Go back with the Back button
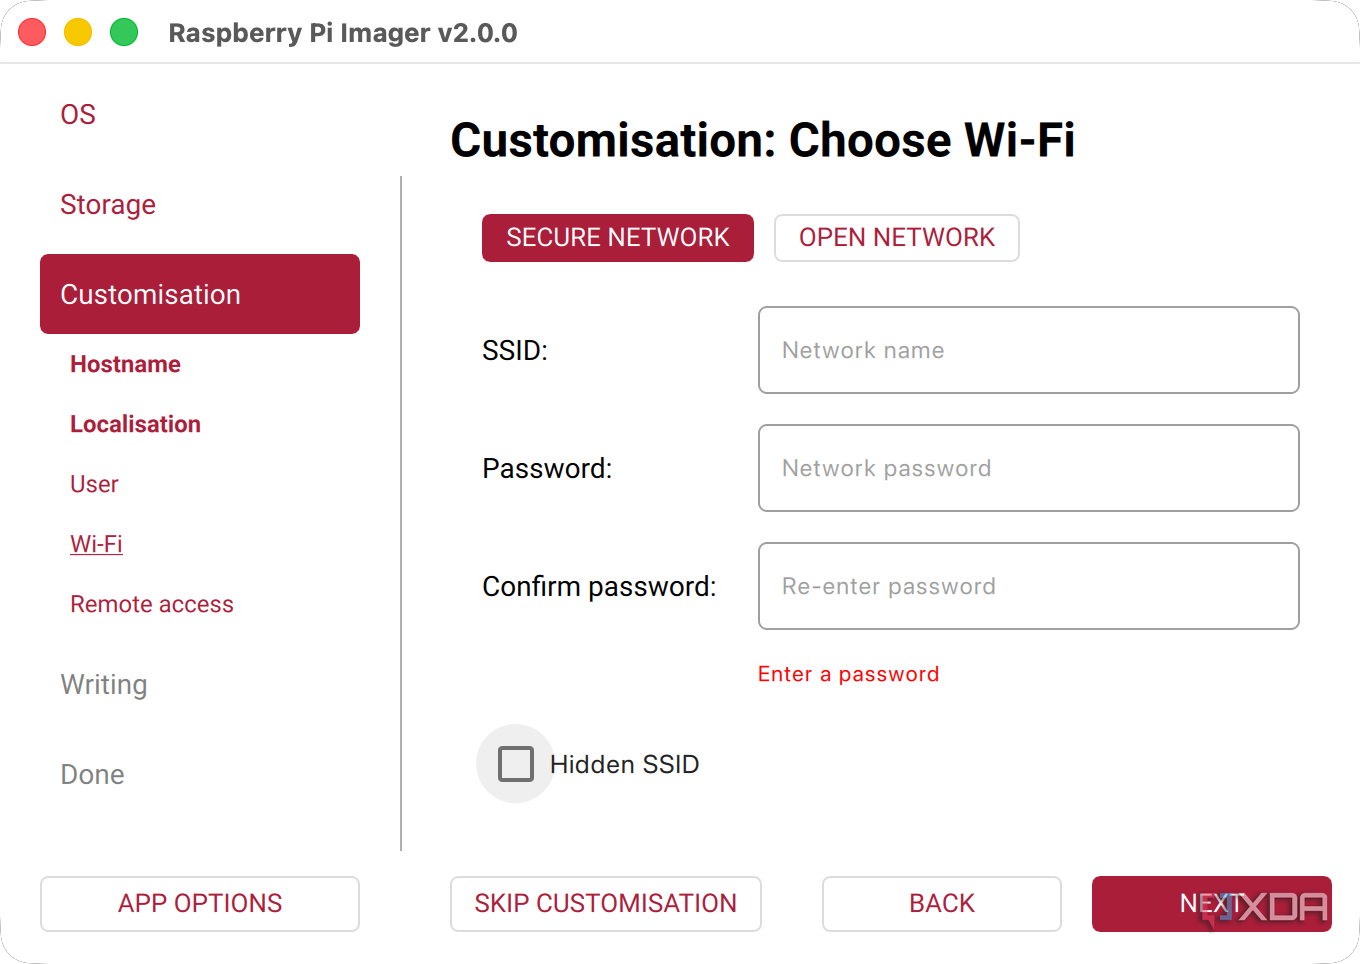The width and height of the screenshot is (1360, 964). (x=941, y=904)
